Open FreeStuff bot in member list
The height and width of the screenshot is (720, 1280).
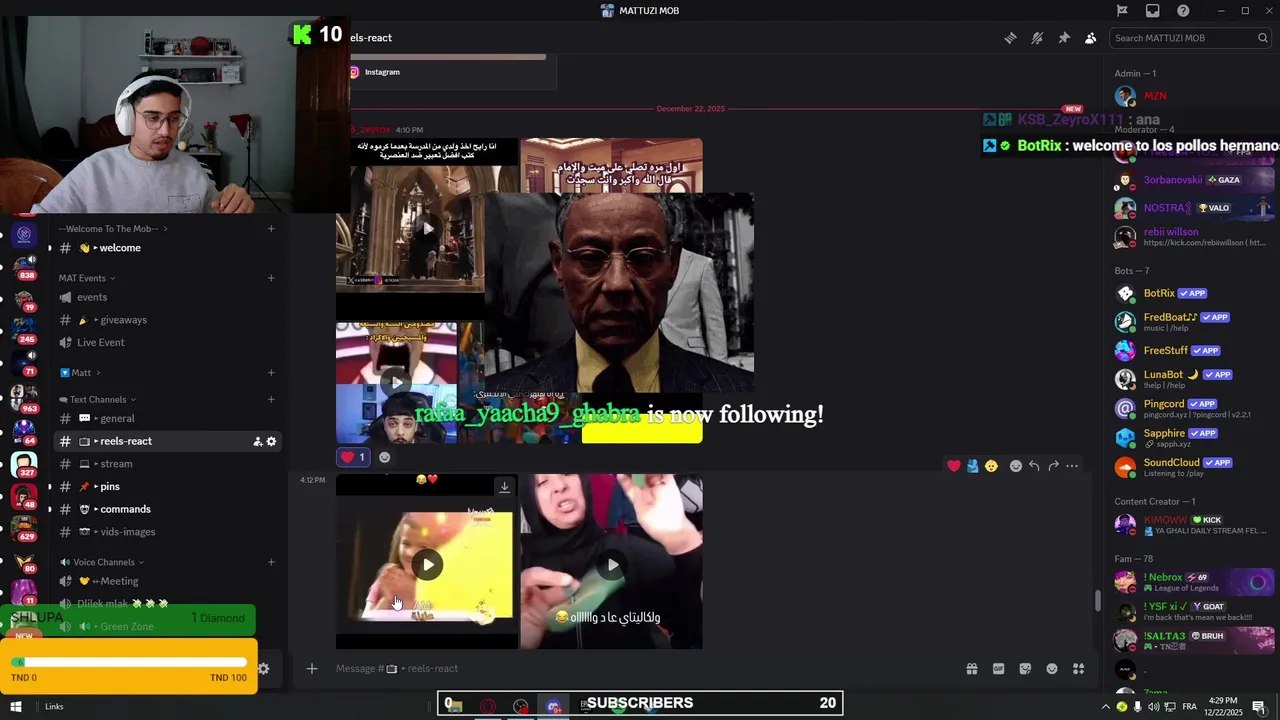tap(1191, 351)
